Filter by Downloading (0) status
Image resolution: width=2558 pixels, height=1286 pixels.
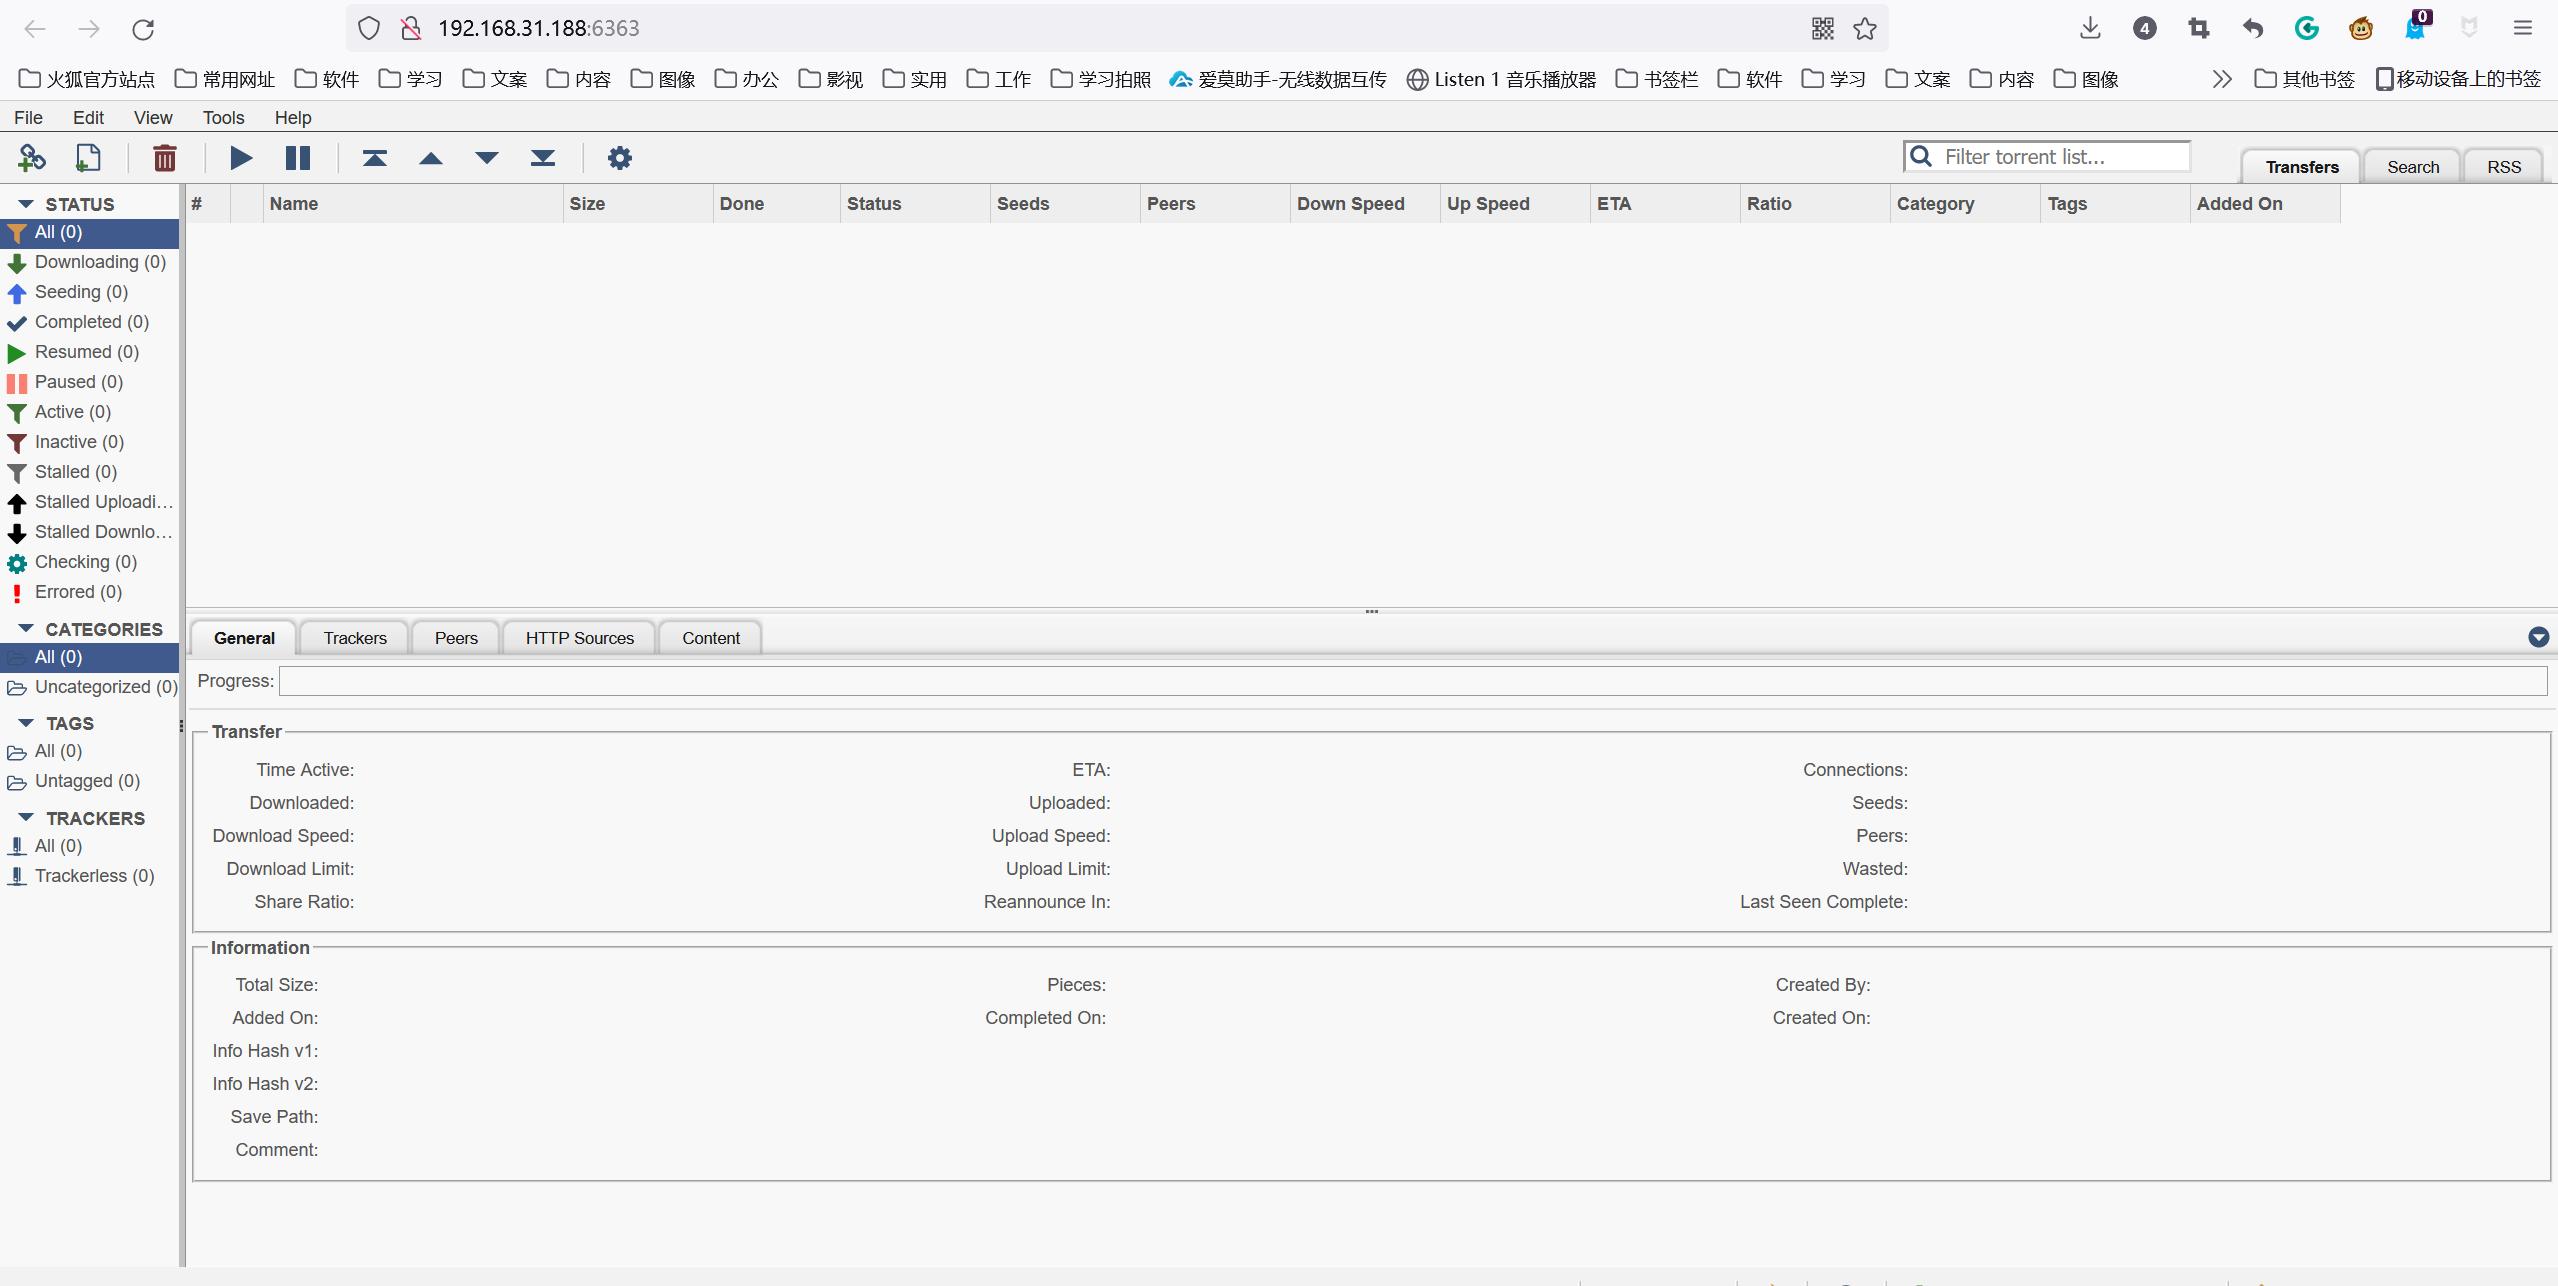pyautogui.click(x=99, y=262)
